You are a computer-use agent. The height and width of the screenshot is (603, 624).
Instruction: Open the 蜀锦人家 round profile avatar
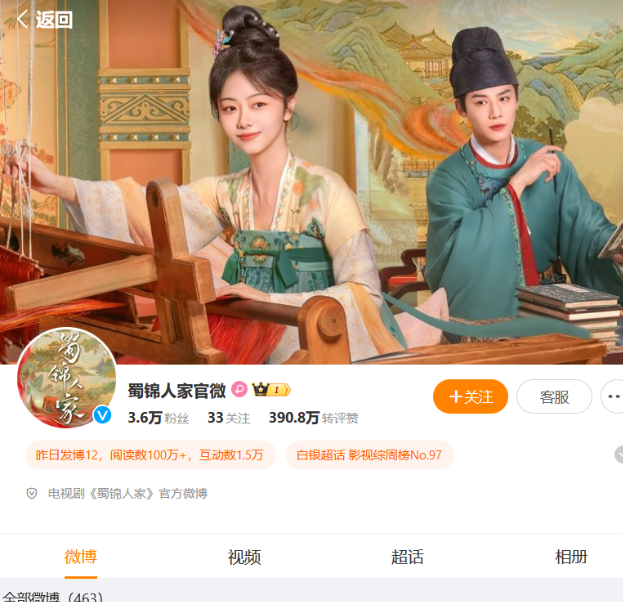(66, 378)
